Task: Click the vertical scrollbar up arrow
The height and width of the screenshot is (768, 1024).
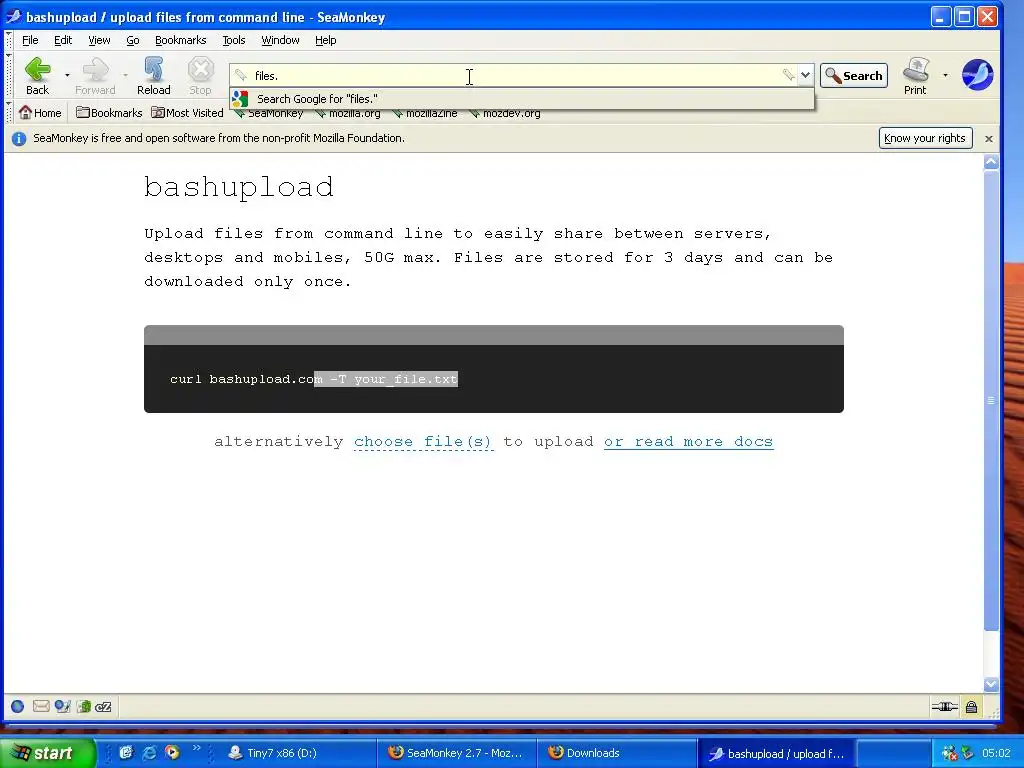Action: pyautogui.click(x=991, y=162)
